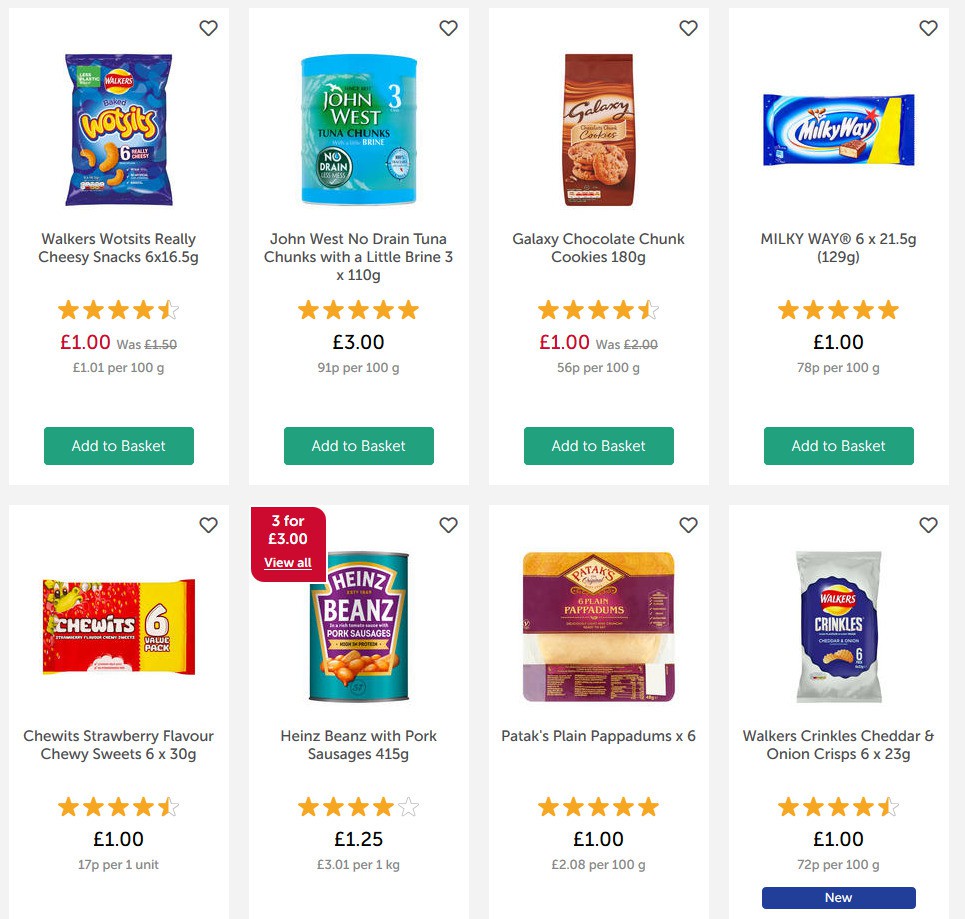Open the Heinz Beanz product title link
965x919 pixels.
358,744
